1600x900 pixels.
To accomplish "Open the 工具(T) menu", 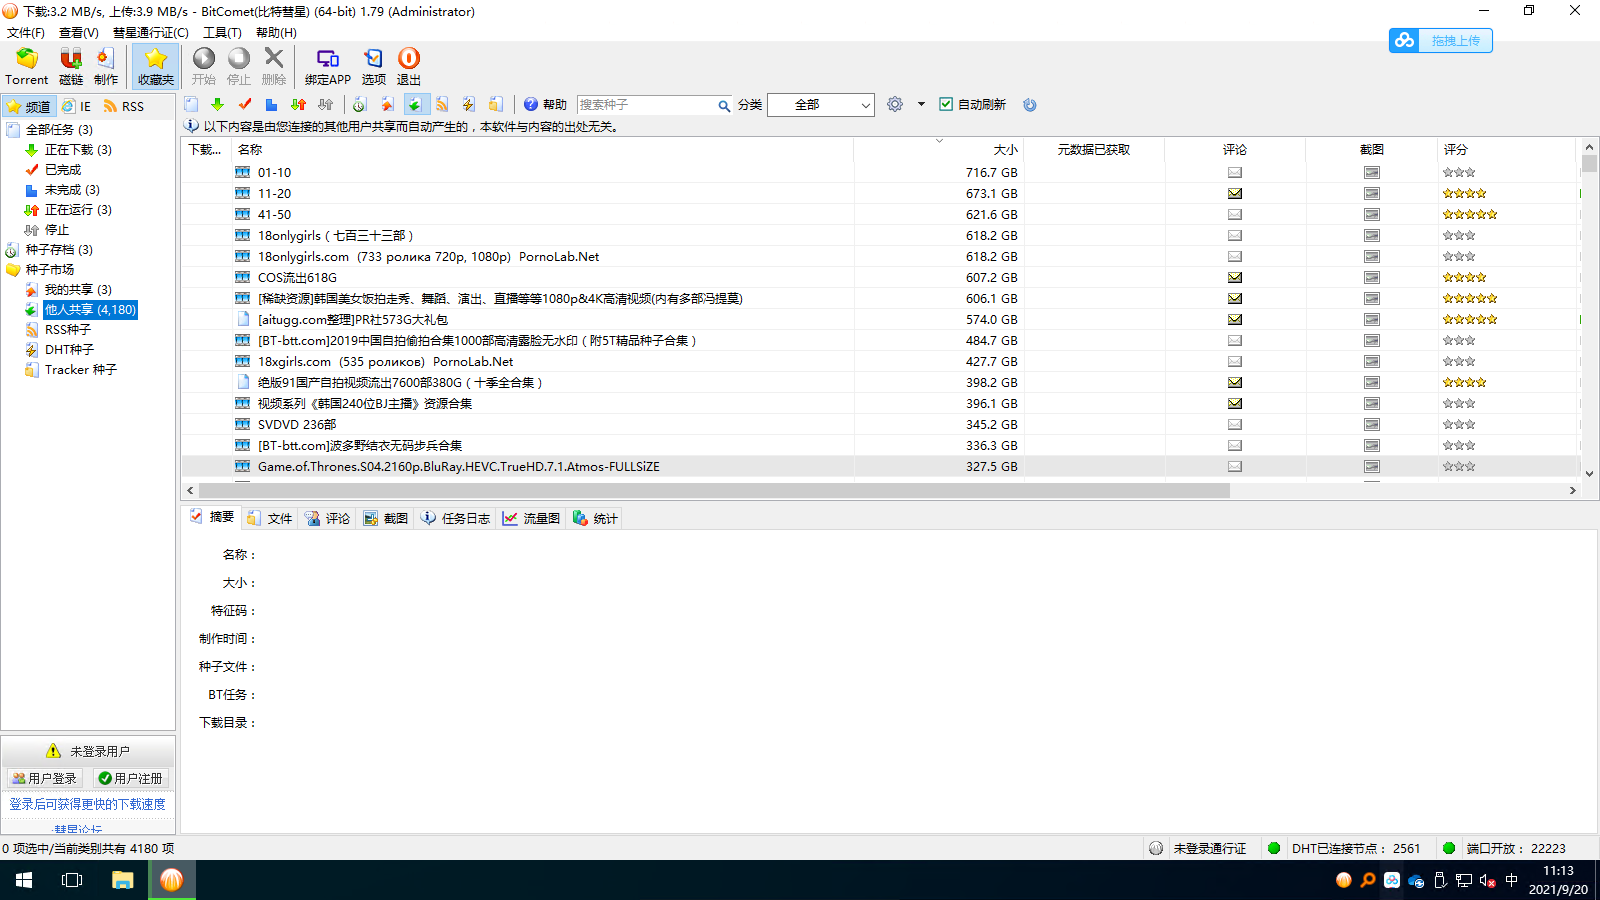I will tap(222, 33).
